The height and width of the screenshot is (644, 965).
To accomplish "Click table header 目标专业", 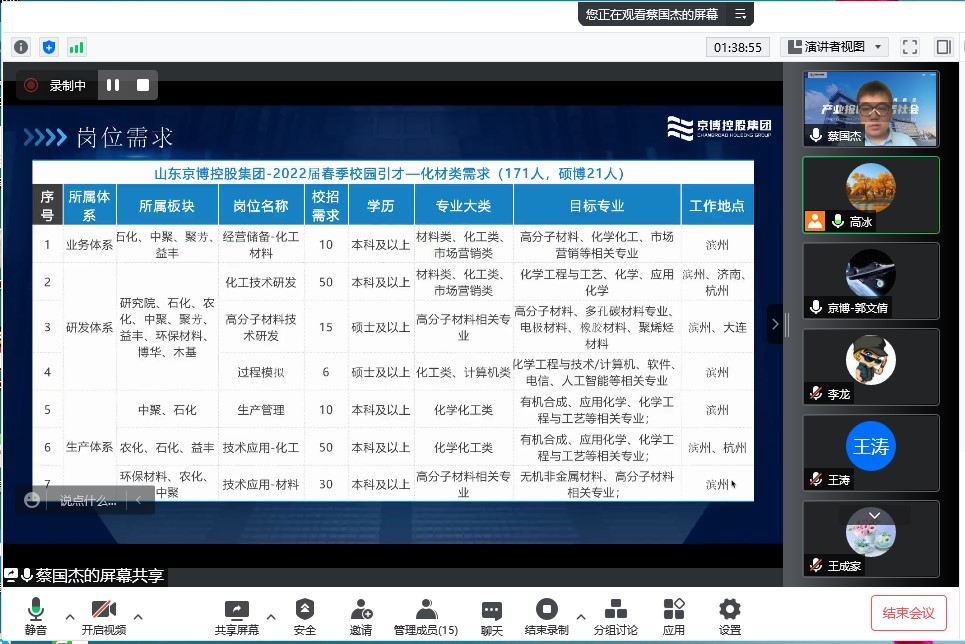I will click(x=596, y=206).
